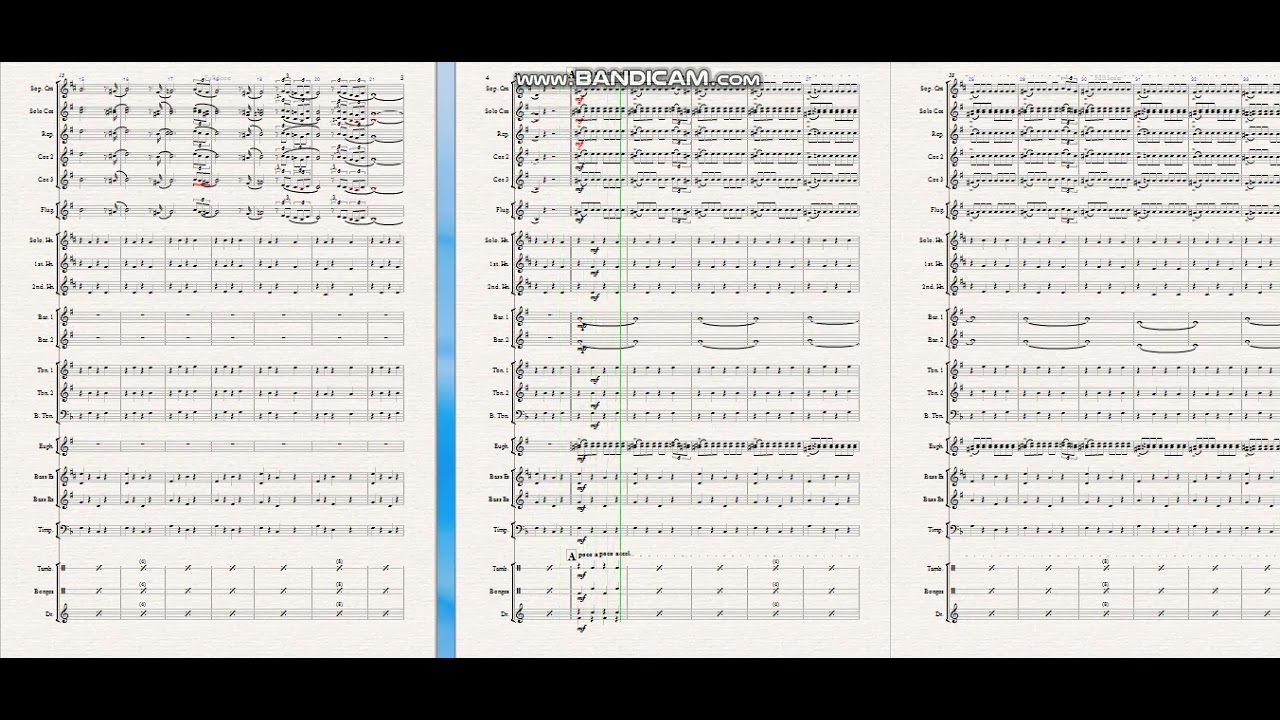The image size is (1280, 720).
Task: Select rehearsal mark A box
Action: coord(572,556)
